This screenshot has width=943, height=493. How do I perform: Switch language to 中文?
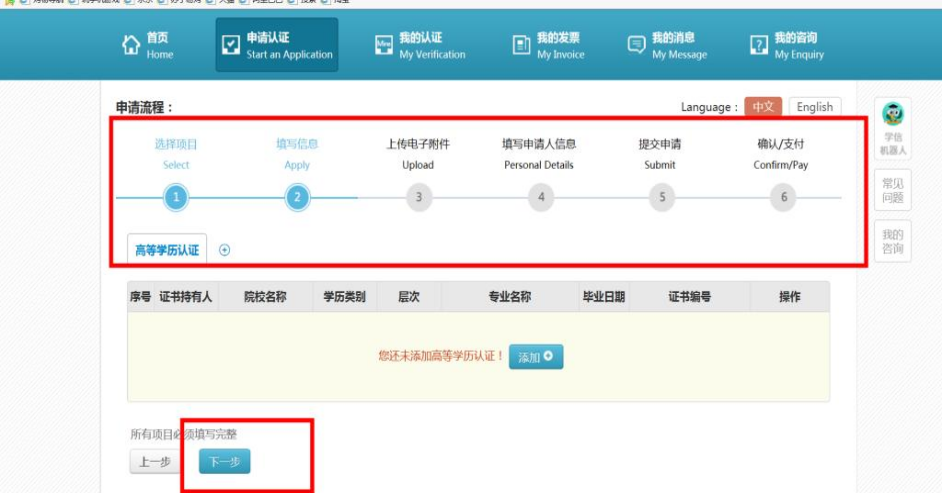[x=764, y=107]
